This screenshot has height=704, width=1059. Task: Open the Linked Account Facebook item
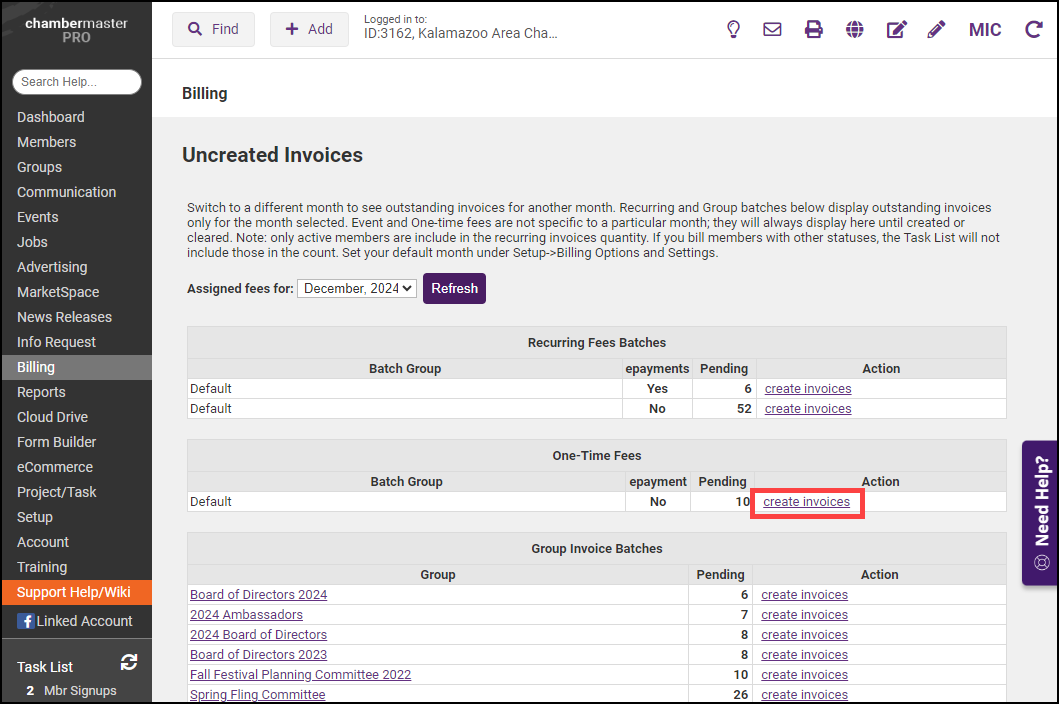pos(75,621)
